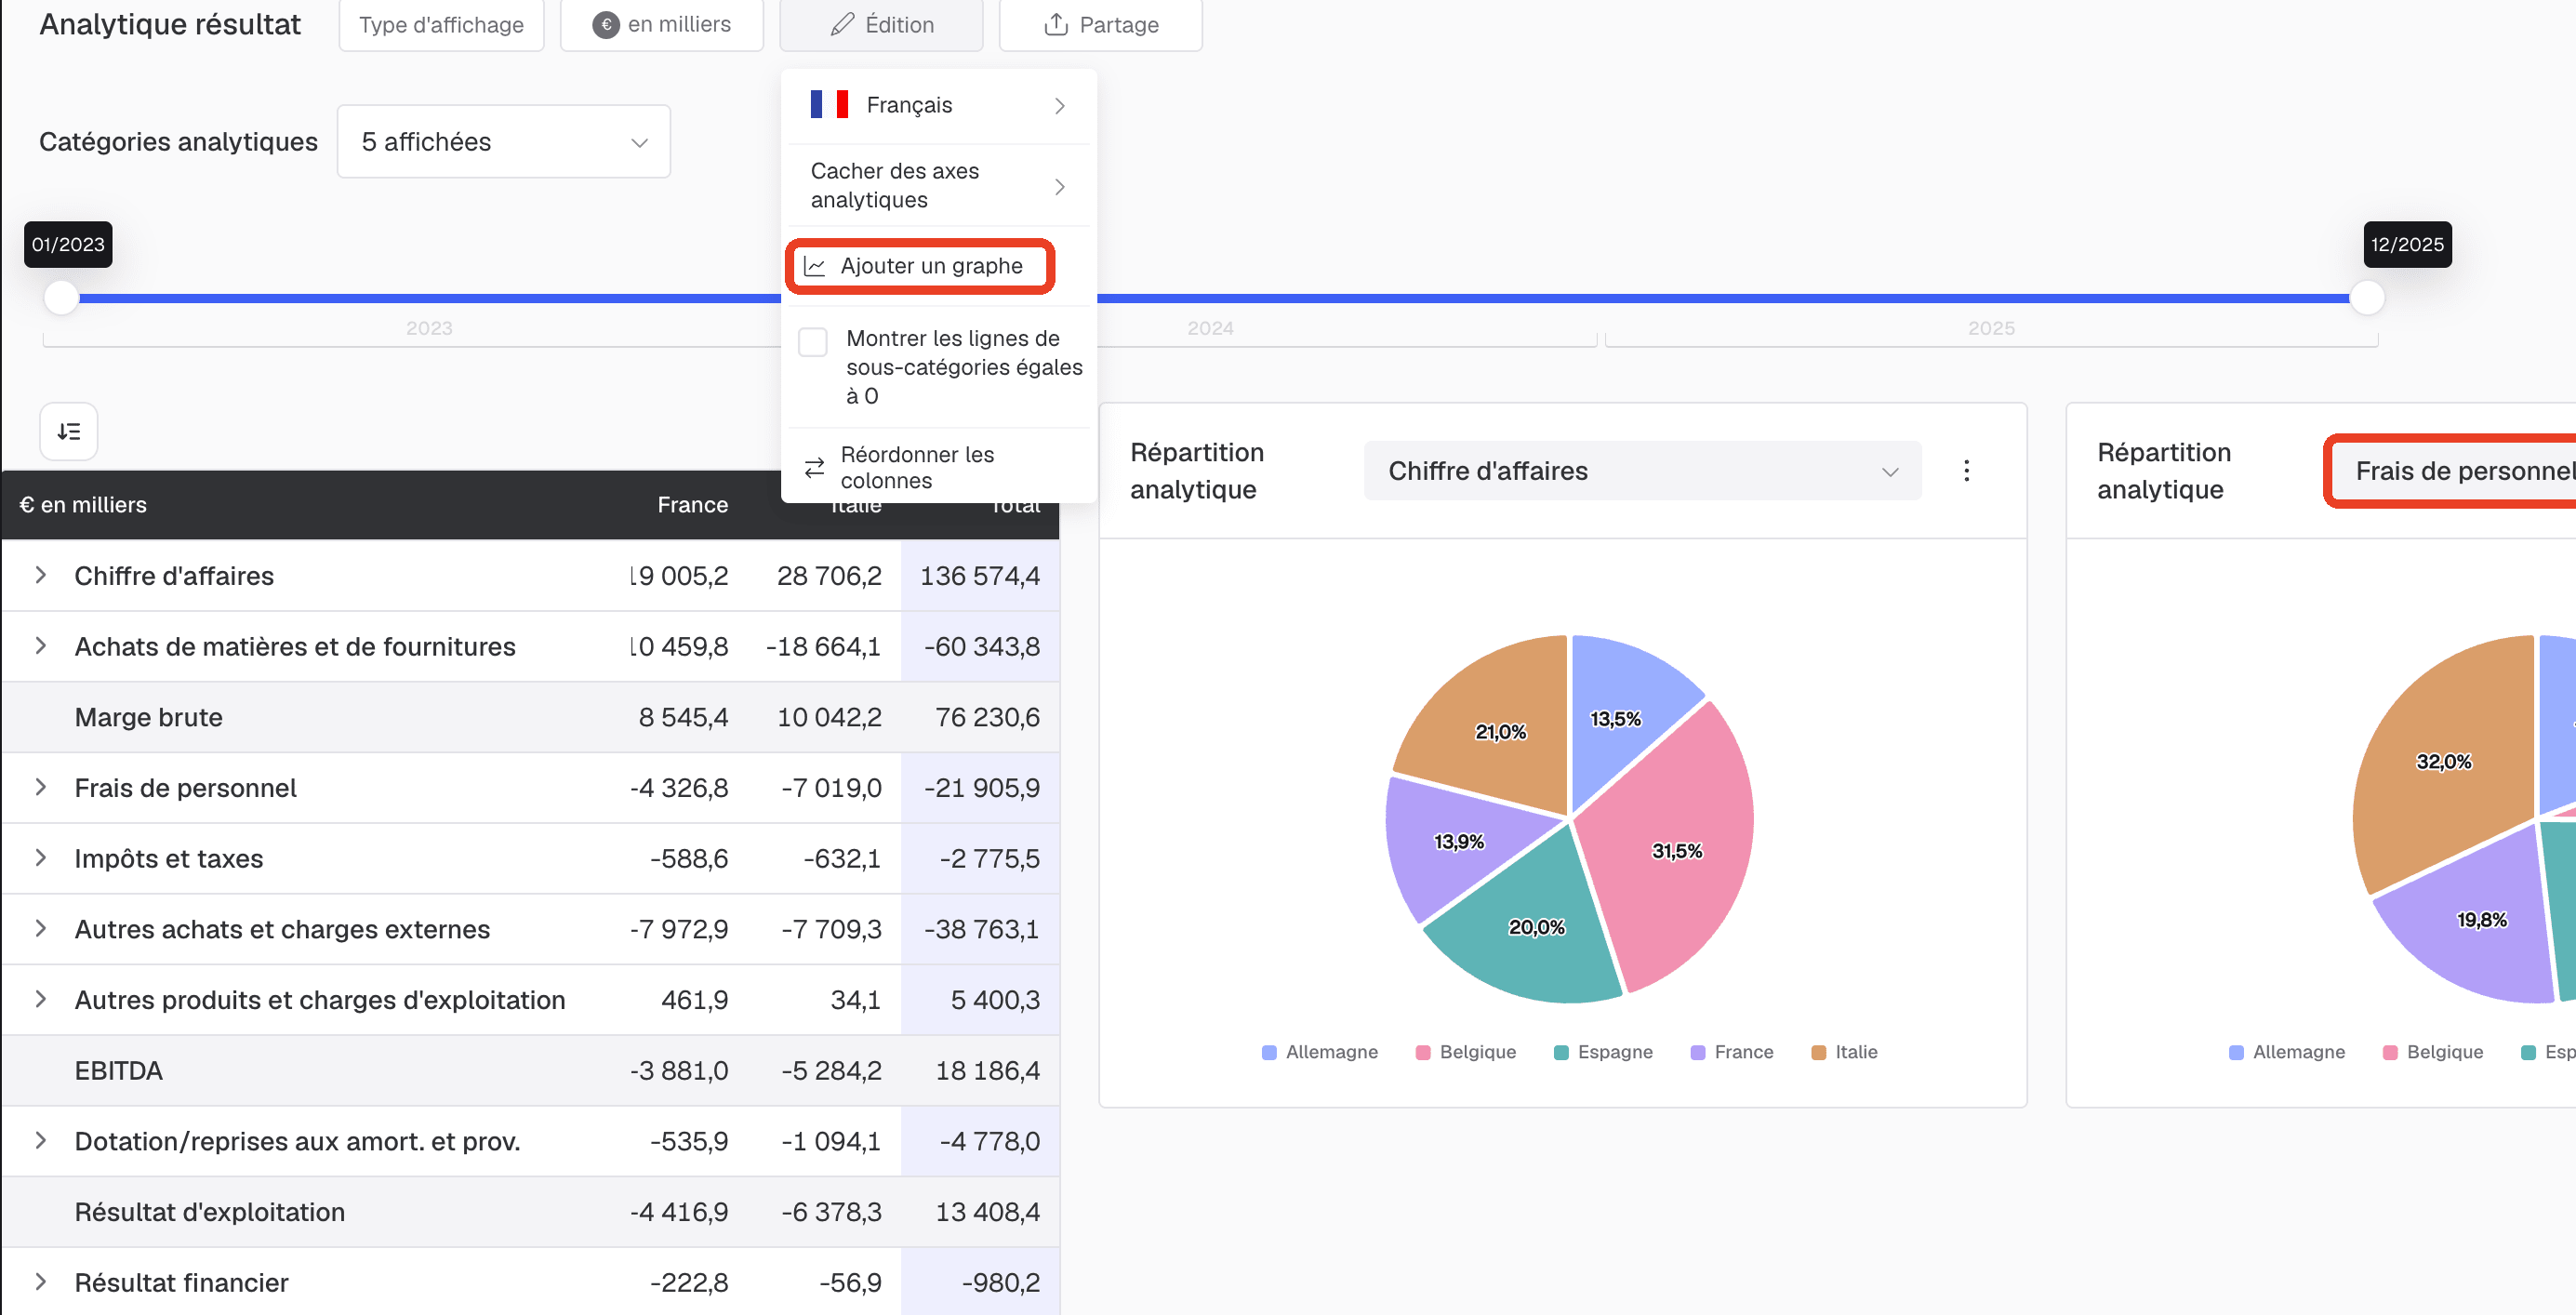
Task: Open the Frais de personnel chart selector
Action: click(2453, 471)
